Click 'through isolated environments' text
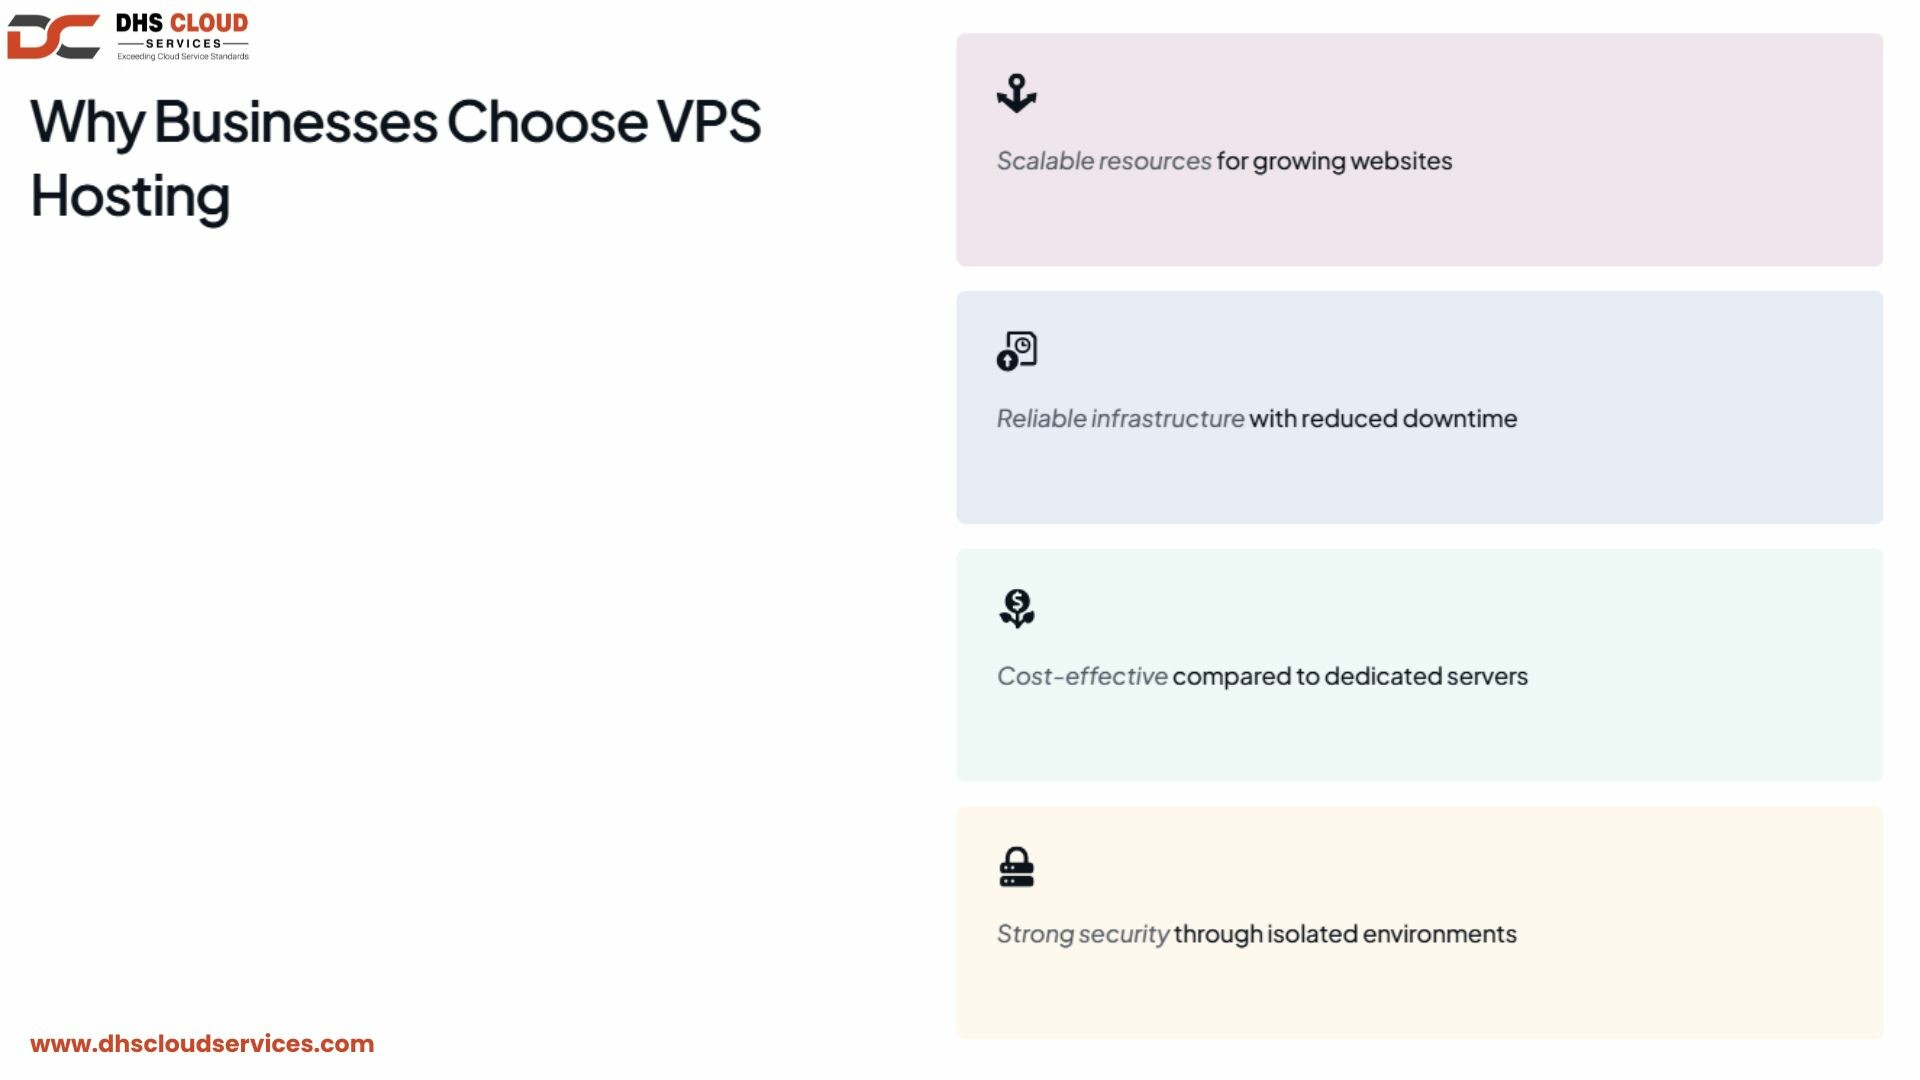The image size is (1920, 1080). coord(1345,934)
